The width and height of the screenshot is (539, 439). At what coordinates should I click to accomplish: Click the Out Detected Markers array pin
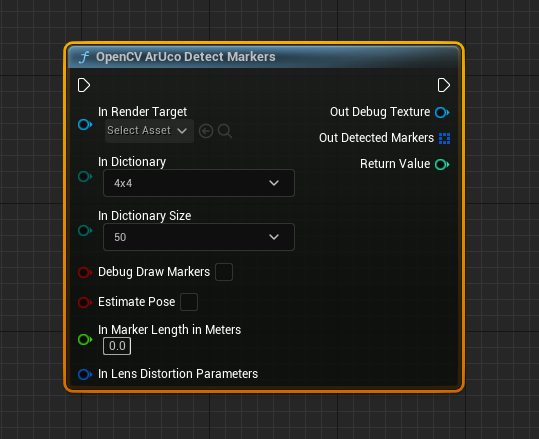point(444,138)
